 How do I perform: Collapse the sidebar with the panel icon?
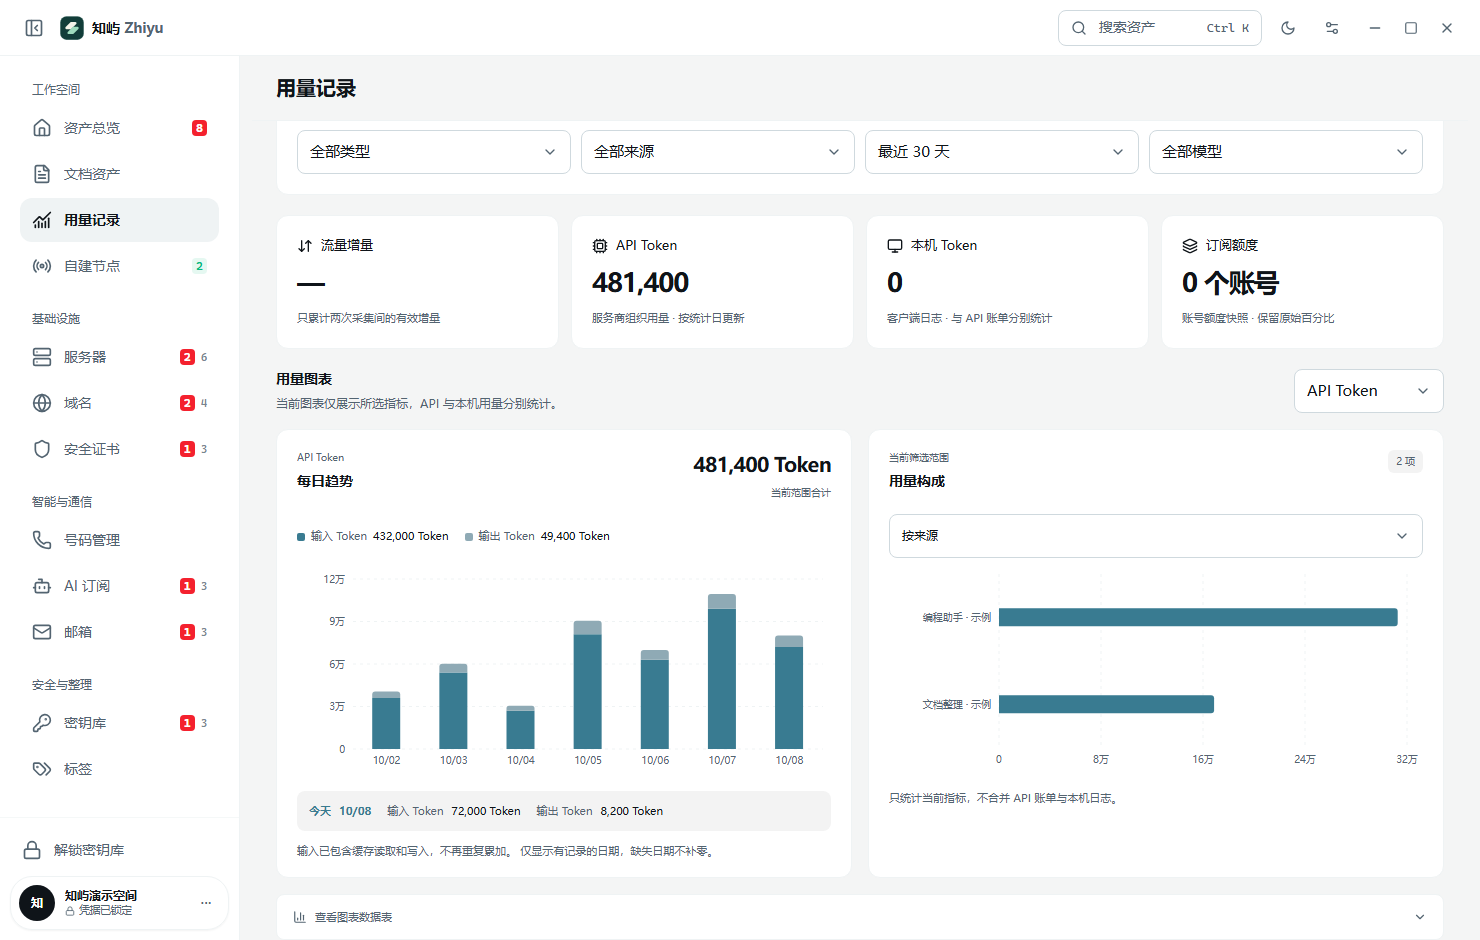pyautogui.click(x=34, y=28)
